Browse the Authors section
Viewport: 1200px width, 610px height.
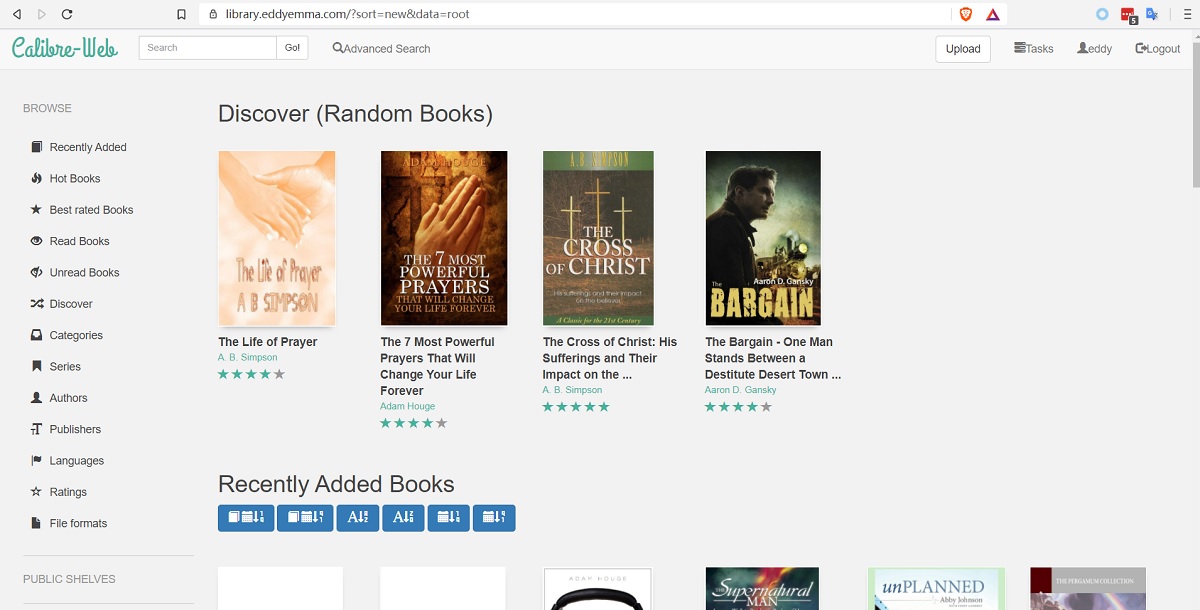[68, 398]
